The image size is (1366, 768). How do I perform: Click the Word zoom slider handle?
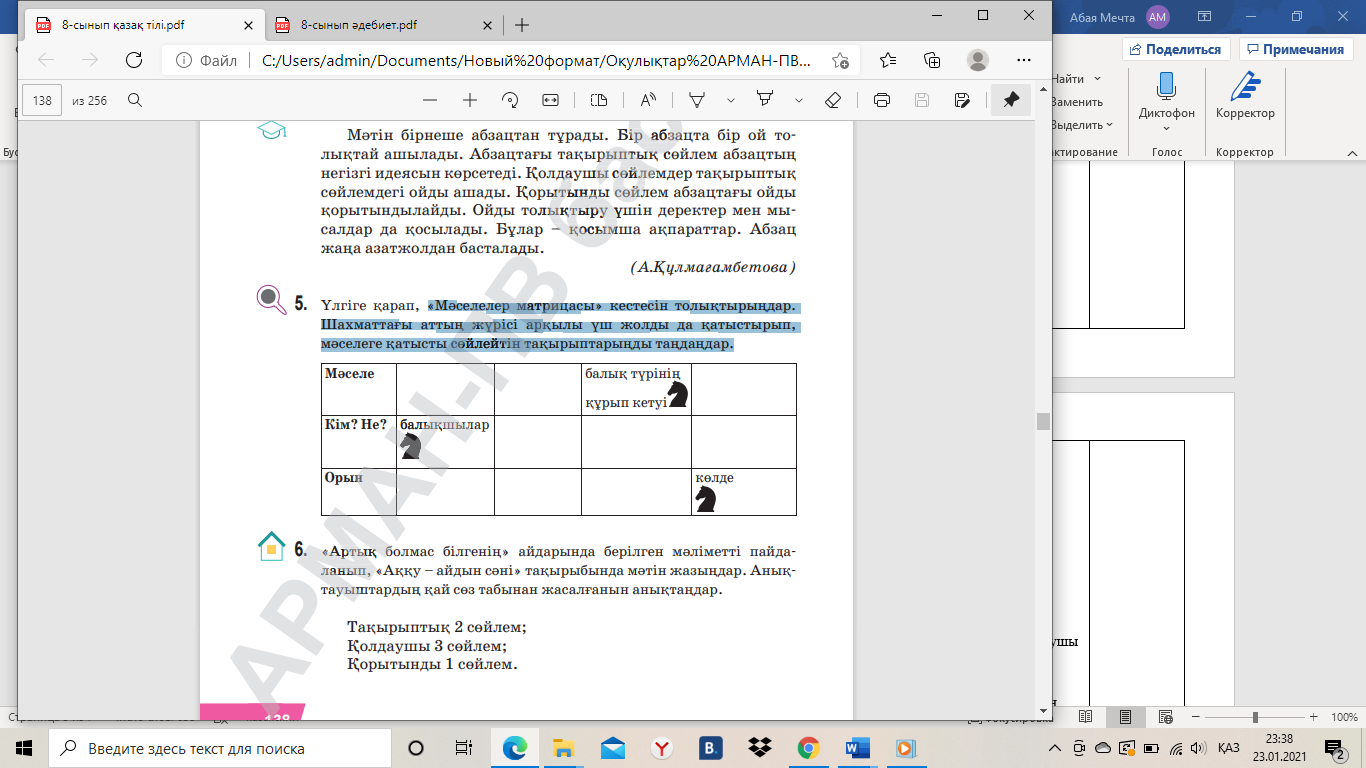click(1255, 717)
